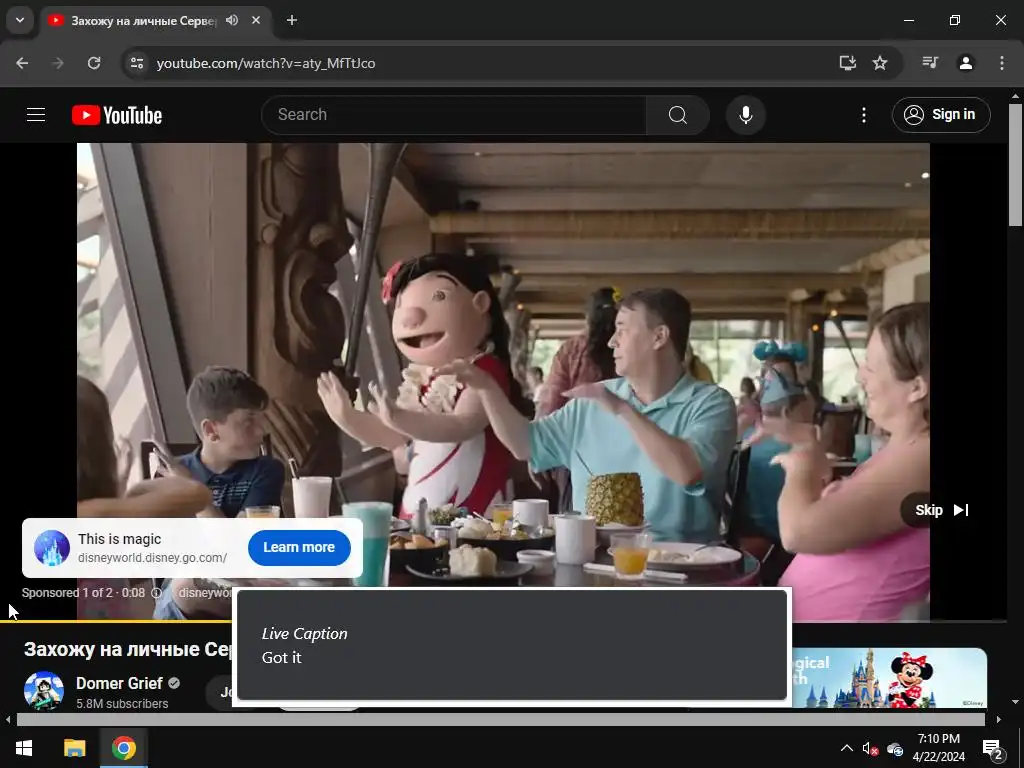This screenshot has width=1024, height=768.
Task: Click the horizontal scrollbar's left arrow
Action: coord(8,720)
